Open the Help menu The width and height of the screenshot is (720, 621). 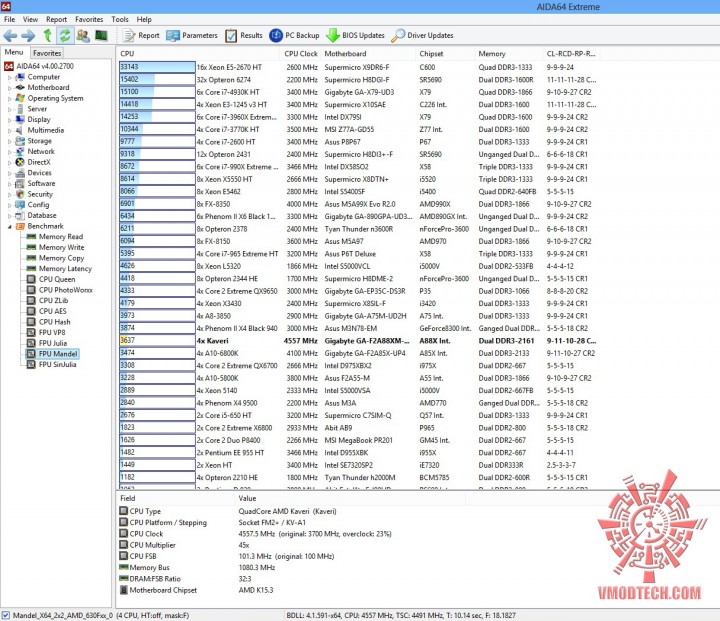point(144,19)
